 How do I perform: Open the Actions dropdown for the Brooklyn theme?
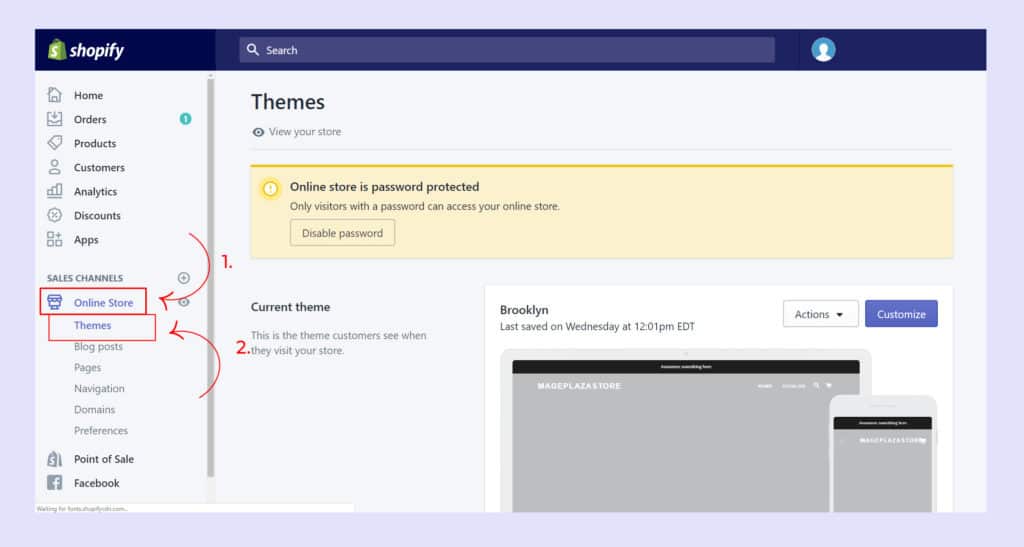(820, 314)
